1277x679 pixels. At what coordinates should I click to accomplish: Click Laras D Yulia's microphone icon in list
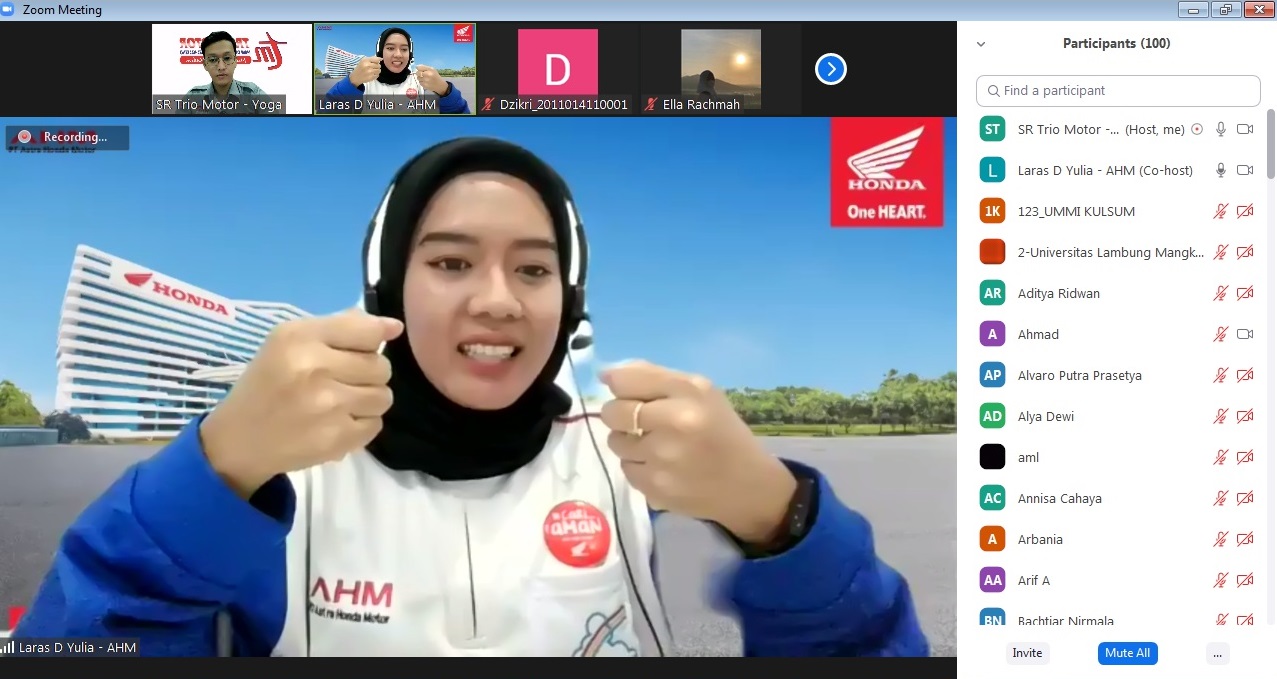[1220, 170]
